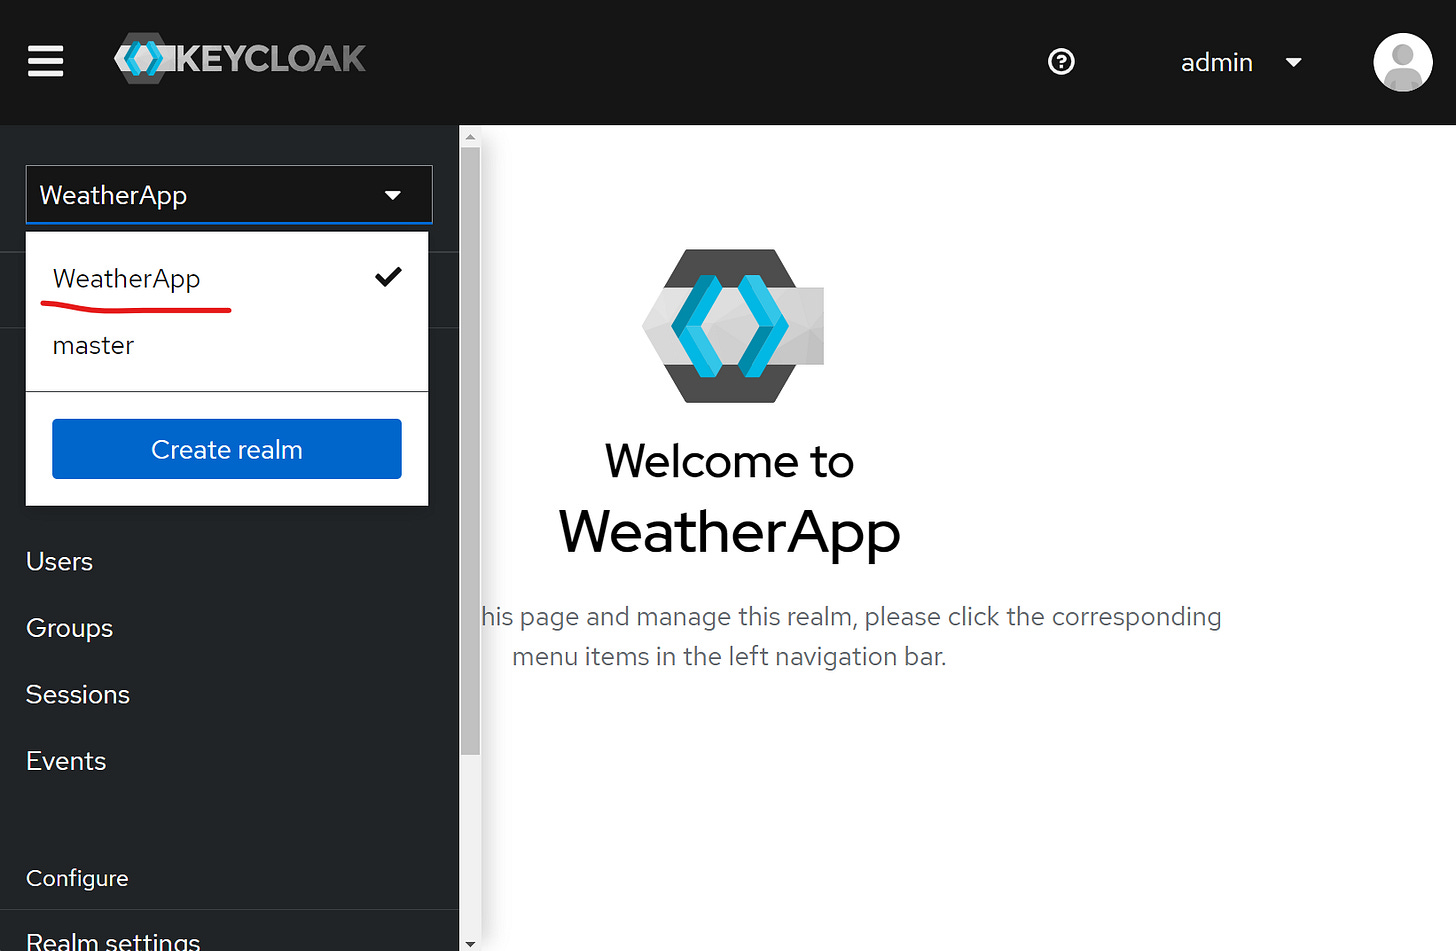The width and height of the screenshot is (1456, 951).
Task: Click the sidebar scrollbar thumb
Action: (470, 450)
